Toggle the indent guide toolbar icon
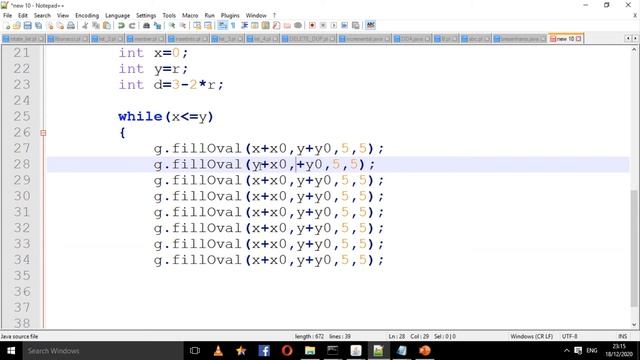The width and height of the screenshot is (640, 360). pos(244,25)
